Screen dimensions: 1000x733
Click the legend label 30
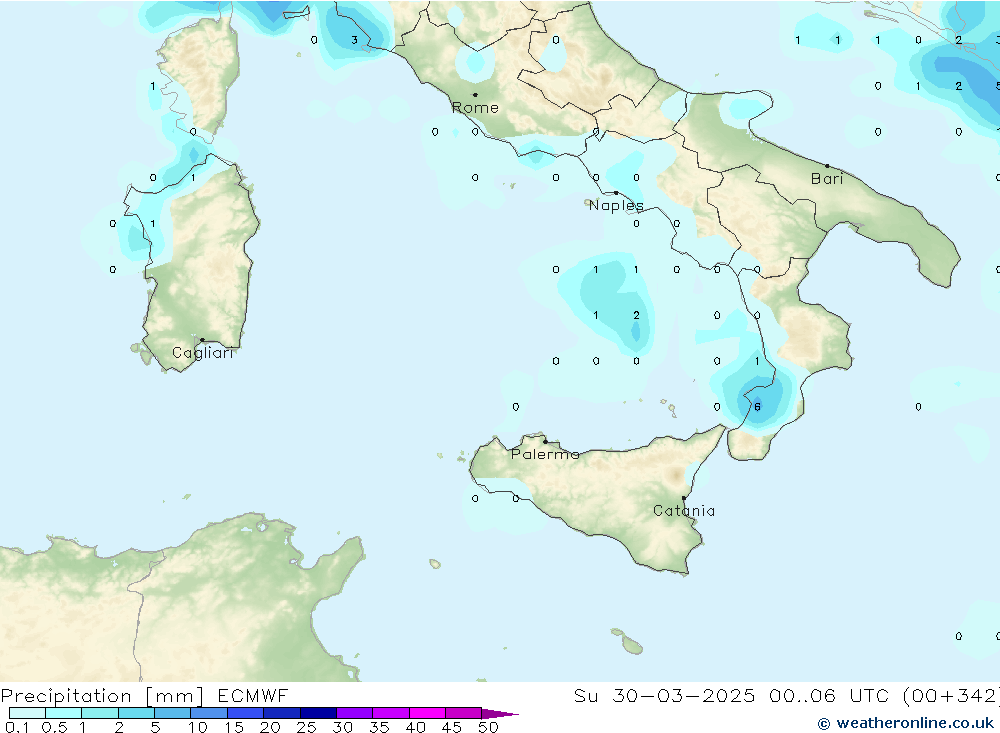tap(342, 727)
